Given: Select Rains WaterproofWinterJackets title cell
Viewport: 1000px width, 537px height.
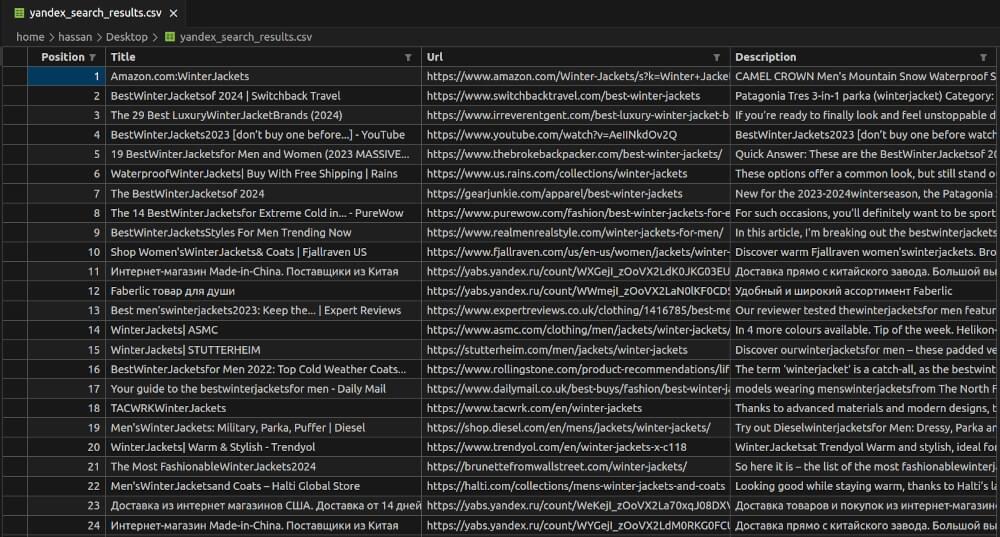Looking at the screenshot, I should click(263, 173).
